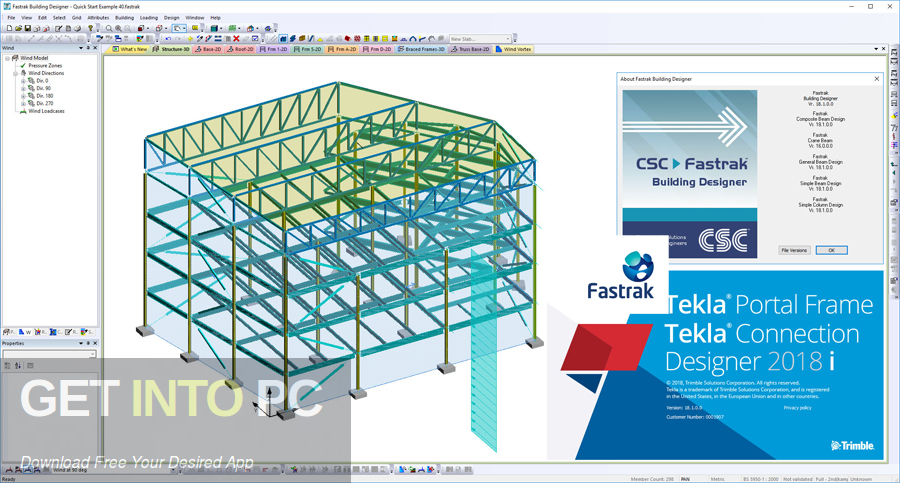Click the zoom in magnifier icon
900x483 pixels.
click(118, 28)
